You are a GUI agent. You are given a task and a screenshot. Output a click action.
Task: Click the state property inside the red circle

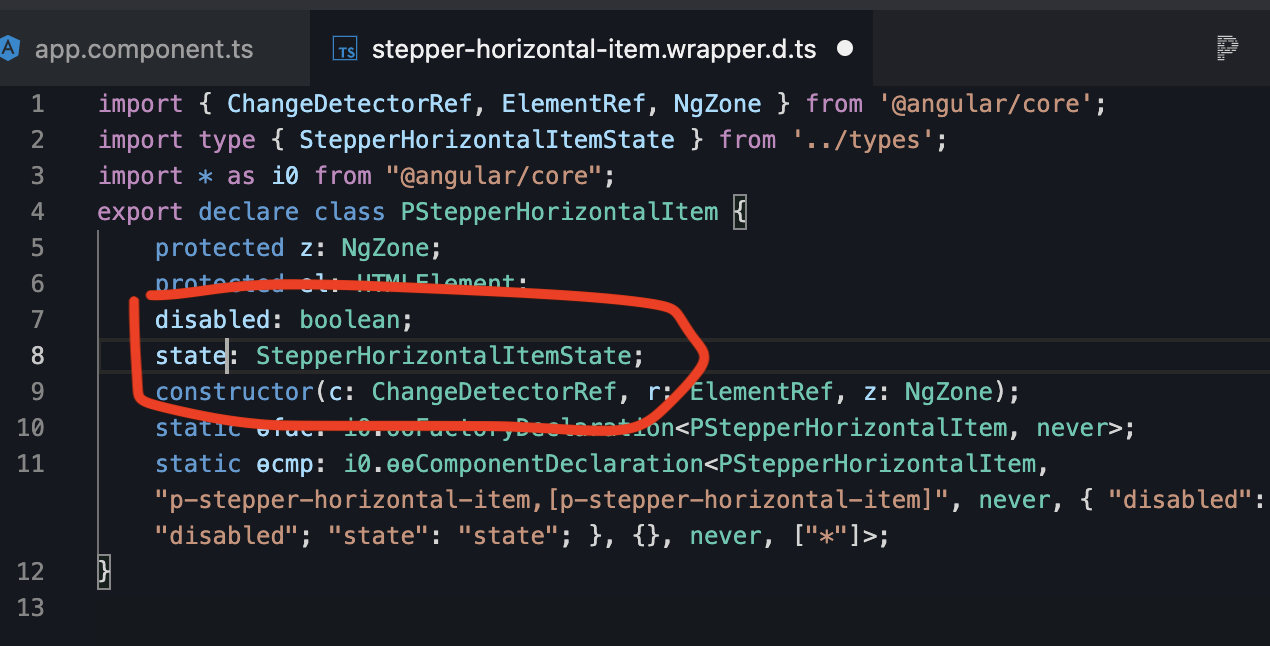(x=190, y=355)
